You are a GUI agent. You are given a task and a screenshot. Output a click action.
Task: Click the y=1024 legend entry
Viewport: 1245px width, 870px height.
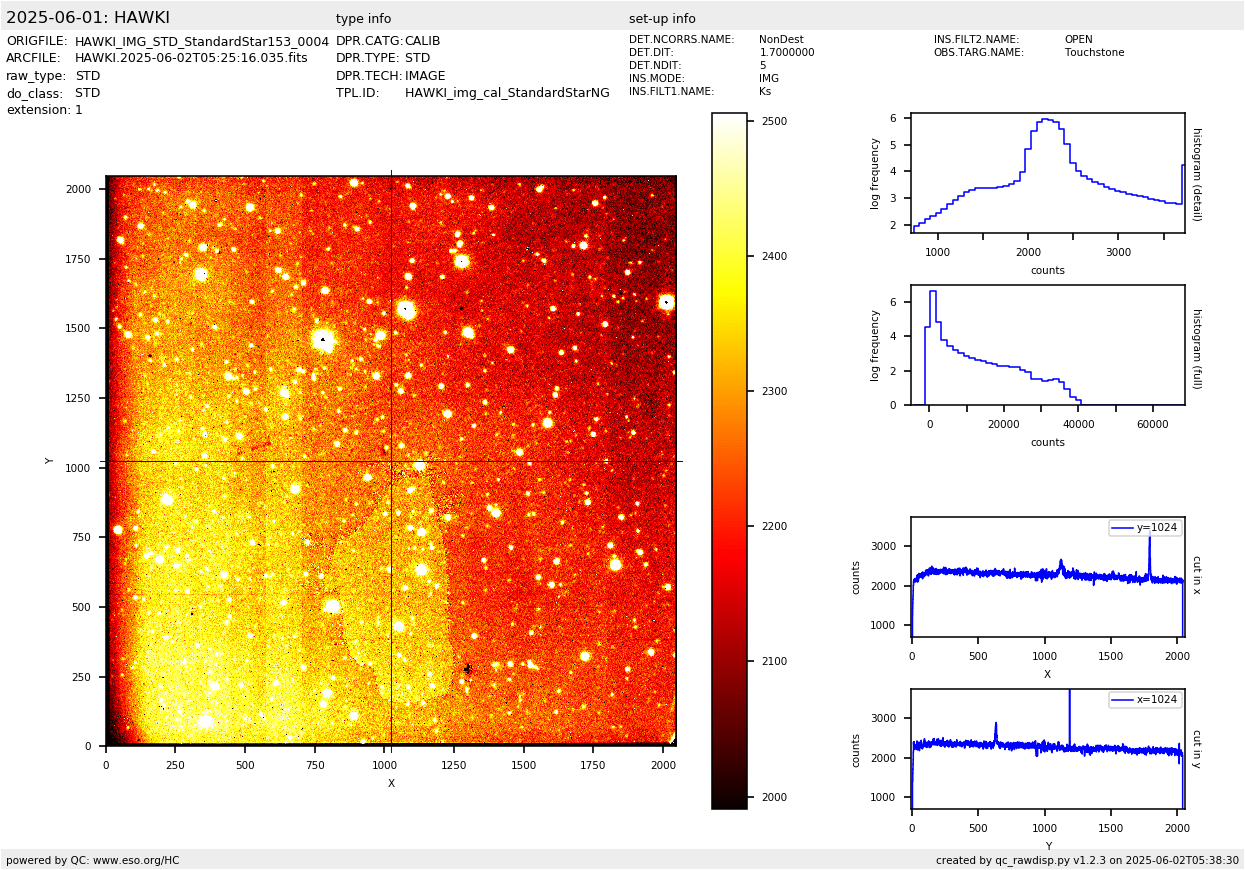pos(1145,528)
